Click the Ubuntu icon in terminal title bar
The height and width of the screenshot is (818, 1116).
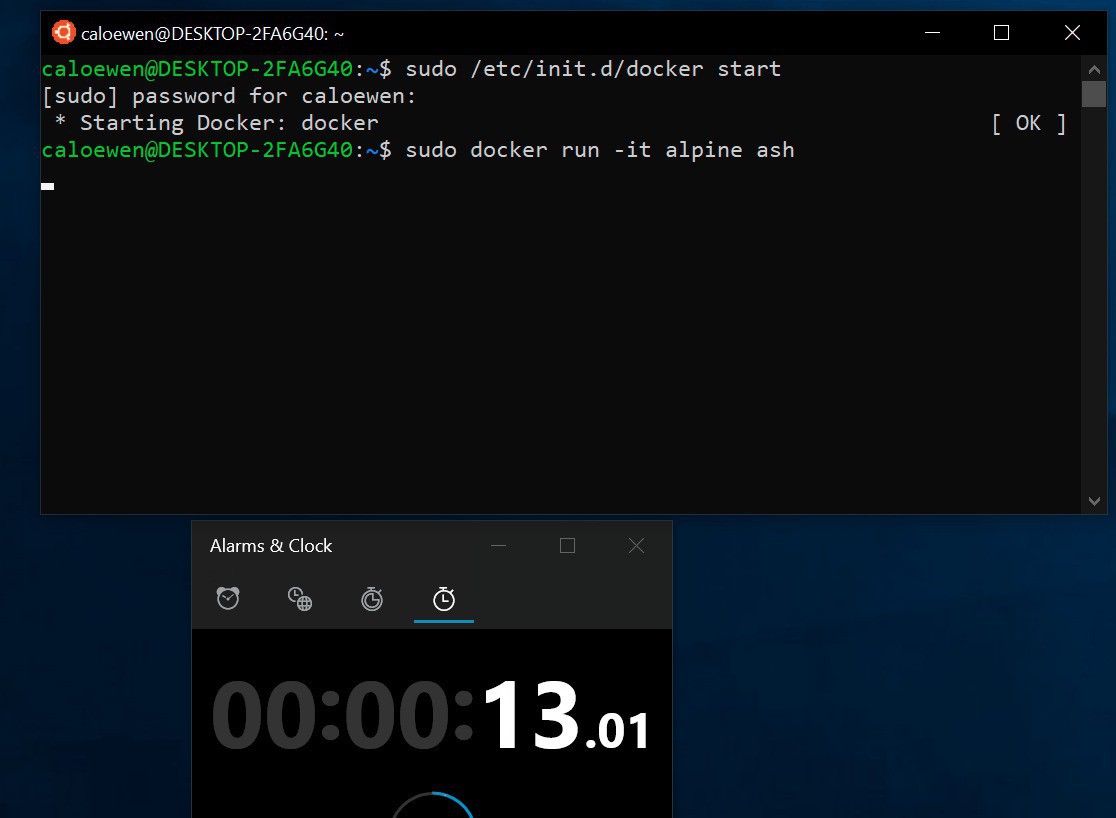click(63, 33)
